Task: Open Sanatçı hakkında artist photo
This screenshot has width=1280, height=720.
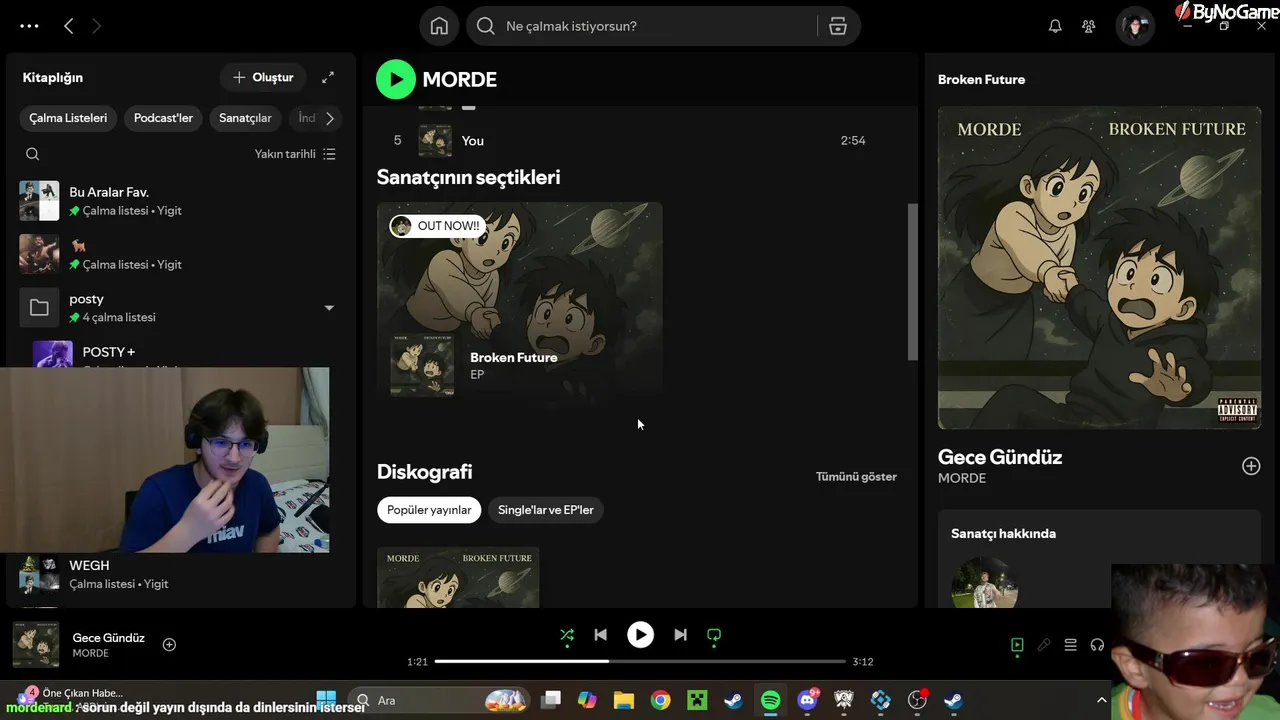Action: click(984, 583)
